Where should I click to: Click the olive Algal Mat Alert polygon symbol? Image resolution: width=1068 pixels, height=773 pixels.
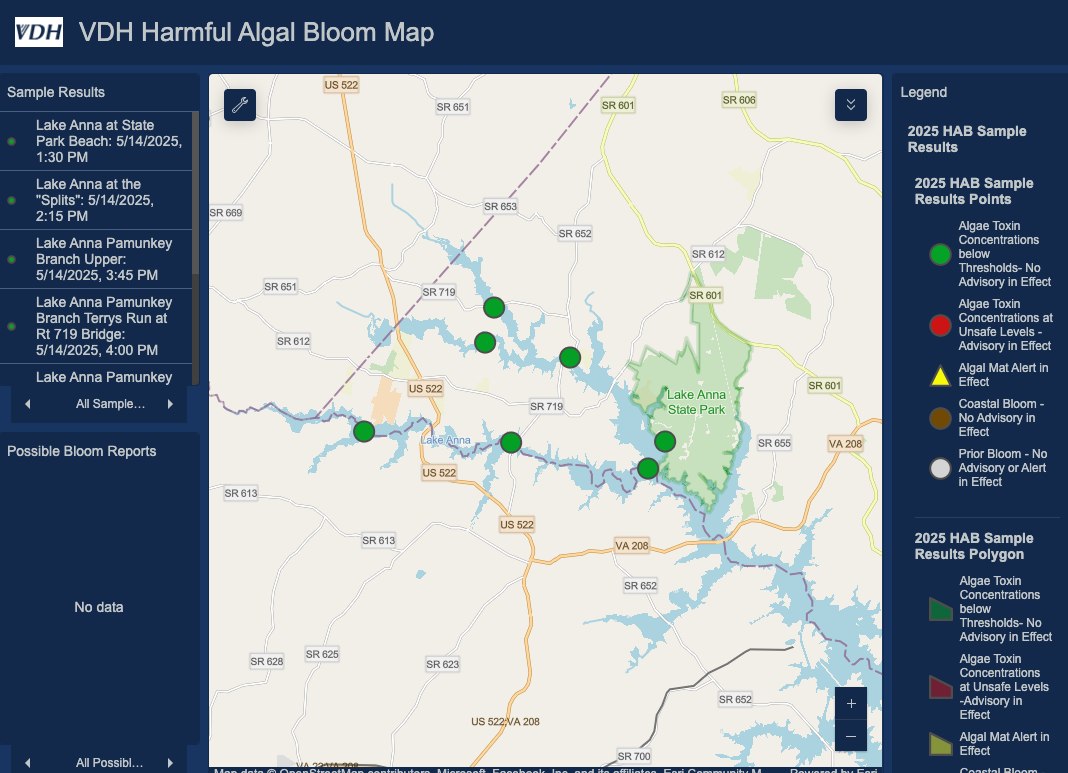point(941,744)
